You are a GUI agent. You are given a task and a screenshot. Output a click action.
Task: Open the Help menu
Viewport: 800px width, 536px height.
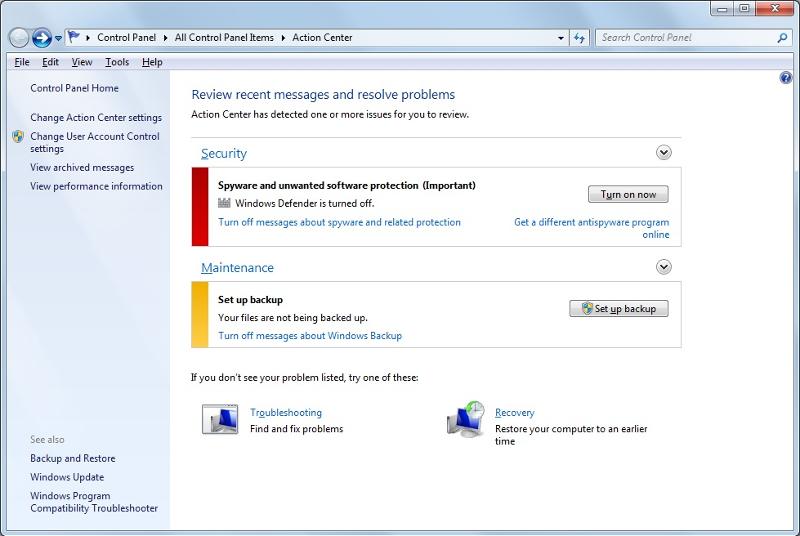coord(152,62)
